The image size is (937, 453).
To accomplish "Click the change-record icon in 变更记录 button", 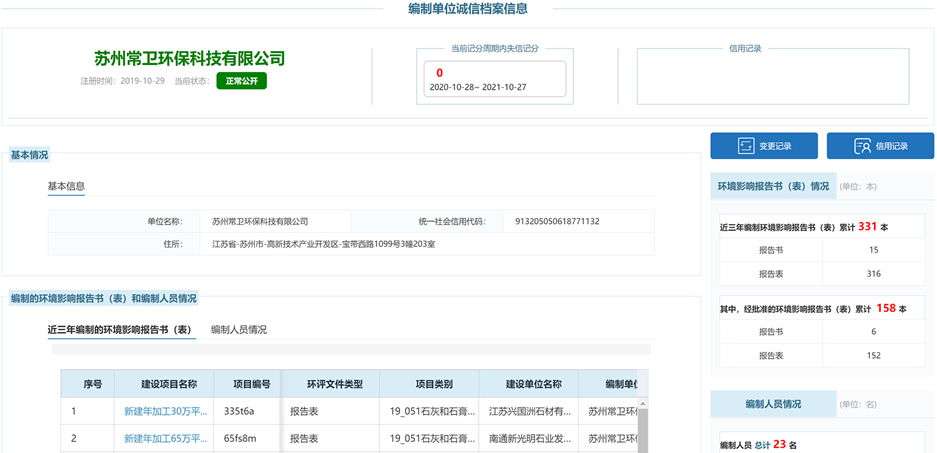I will 746,146.
